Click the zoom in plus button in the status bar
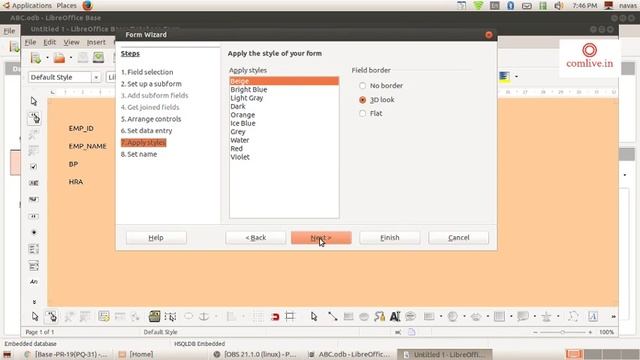640x360 pixels. pyautogui.click(x=590, y=332)
